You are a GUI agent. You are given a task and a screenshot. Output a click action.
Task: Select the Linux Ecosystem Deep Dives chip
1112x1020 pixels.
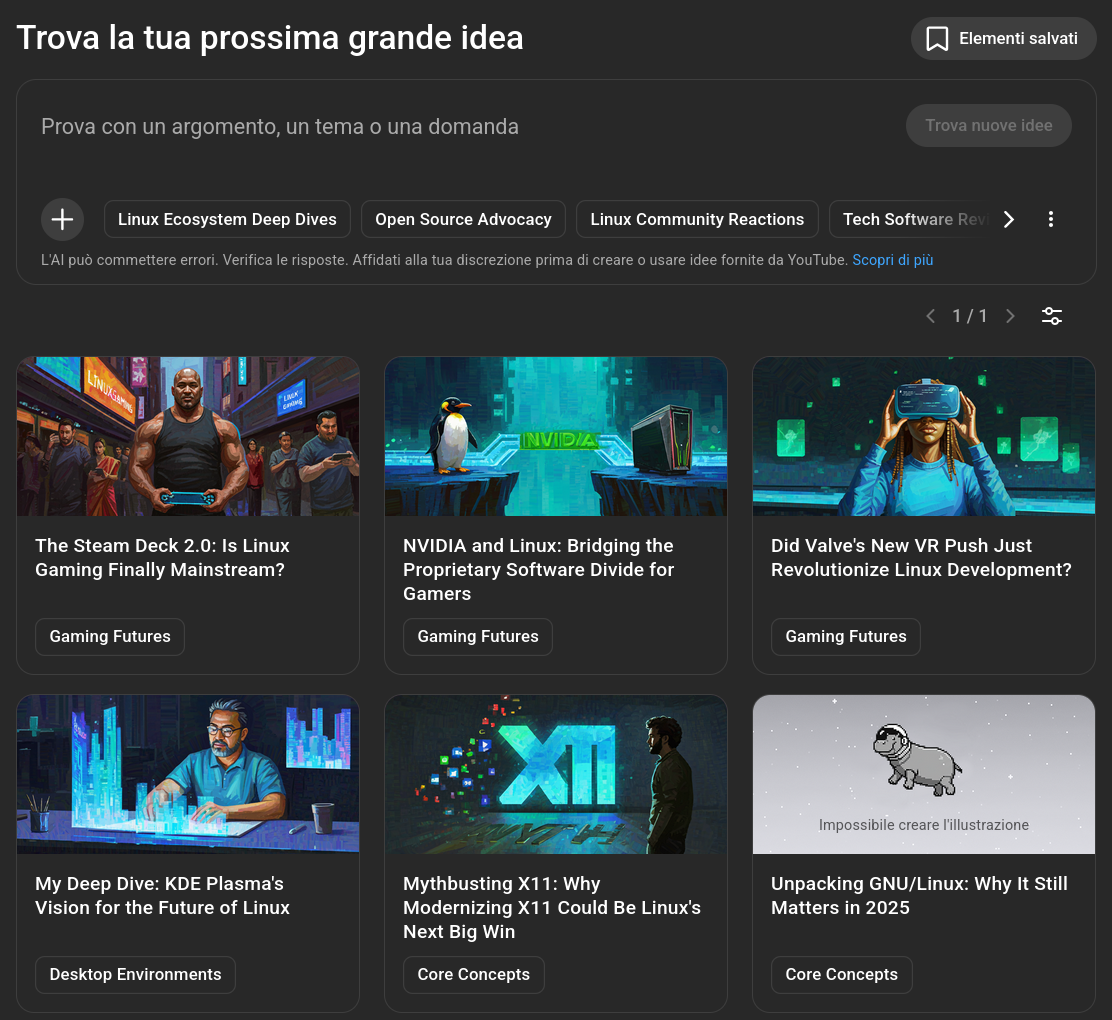pos(227,219)
